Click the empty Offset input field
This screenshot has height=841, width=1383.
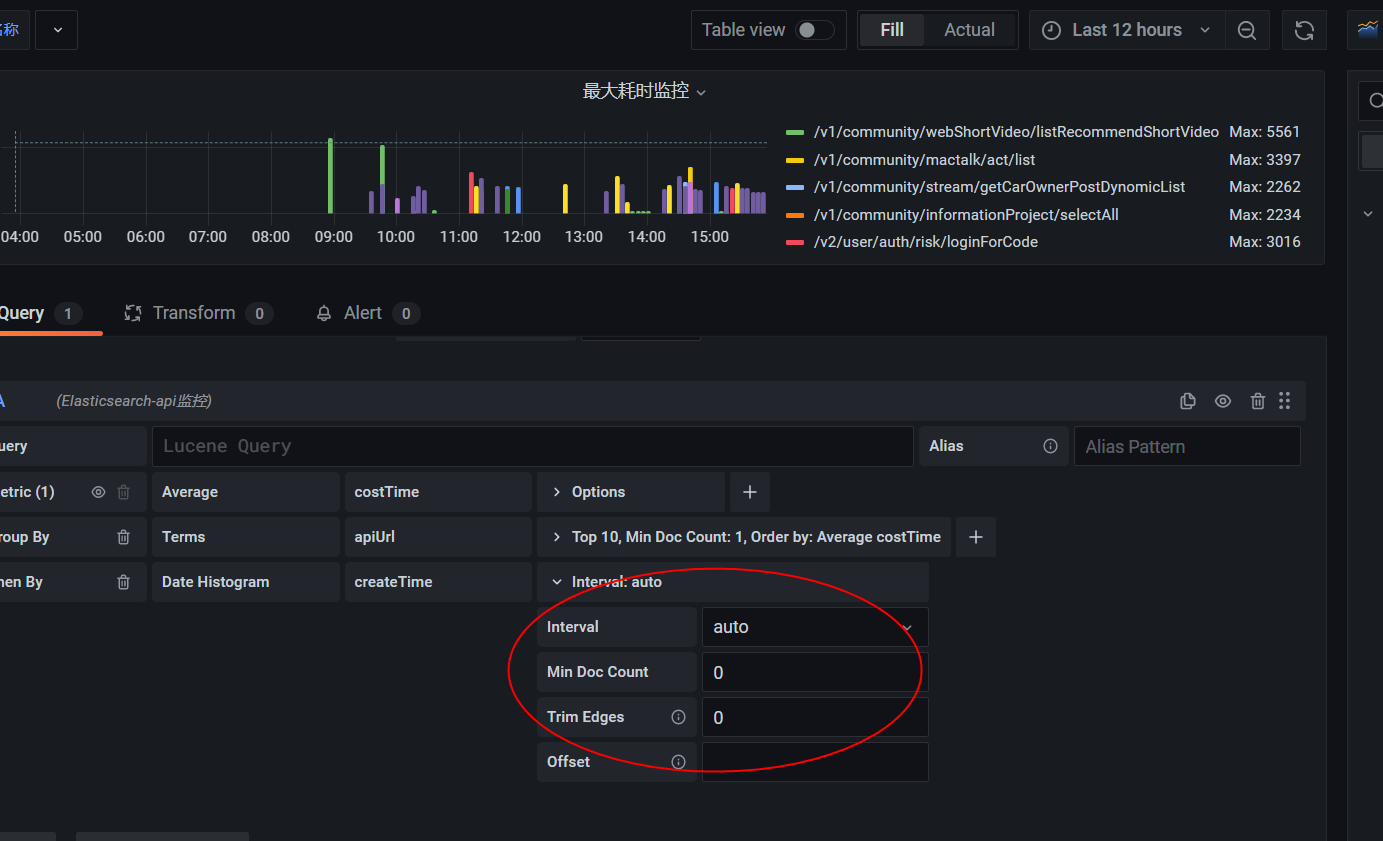click(815, 762)
